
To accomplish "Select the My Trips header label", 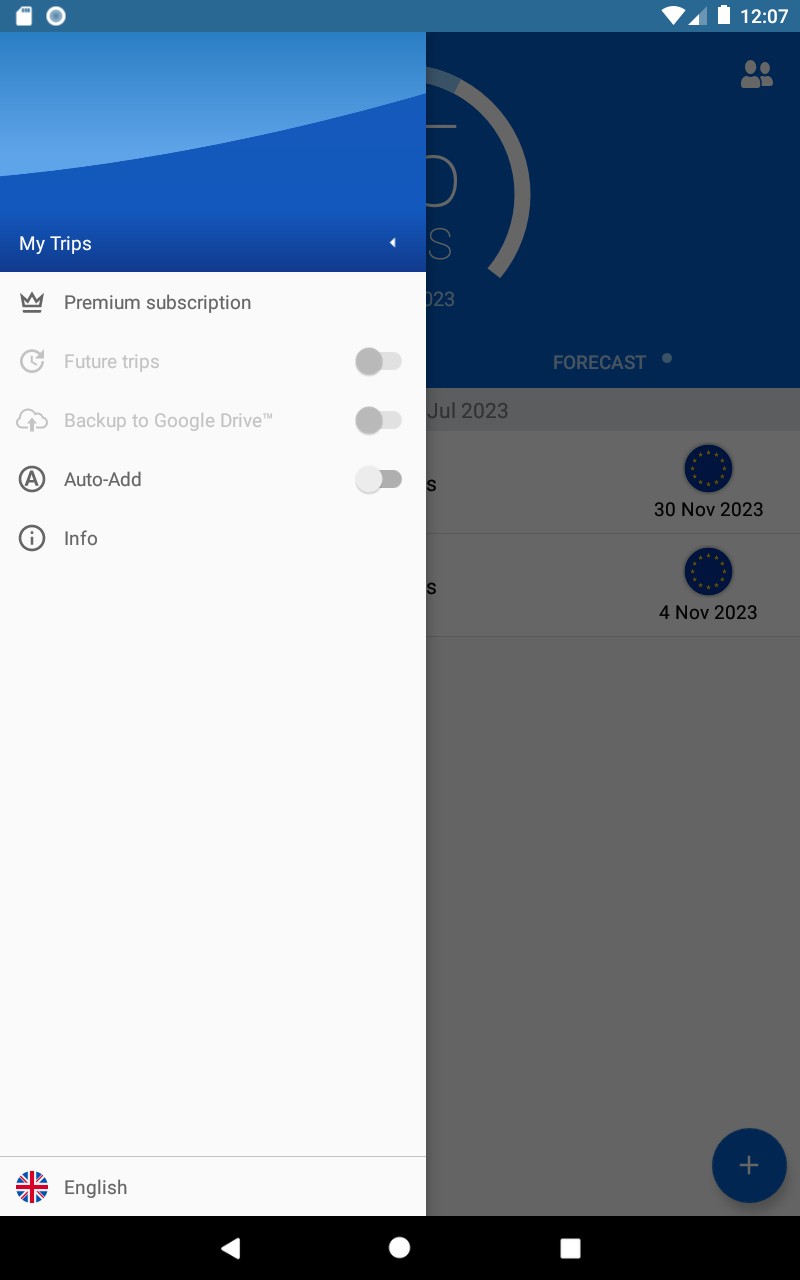I will (55, 243).
